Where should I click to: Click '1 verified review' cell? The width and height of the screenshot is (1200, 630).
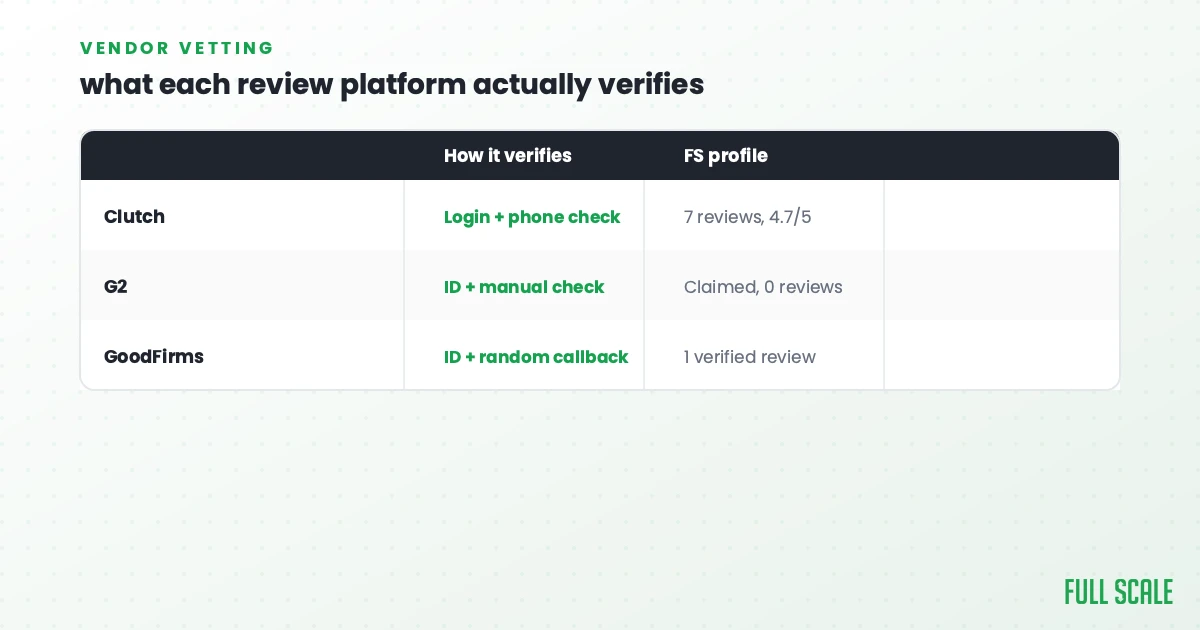750,357
